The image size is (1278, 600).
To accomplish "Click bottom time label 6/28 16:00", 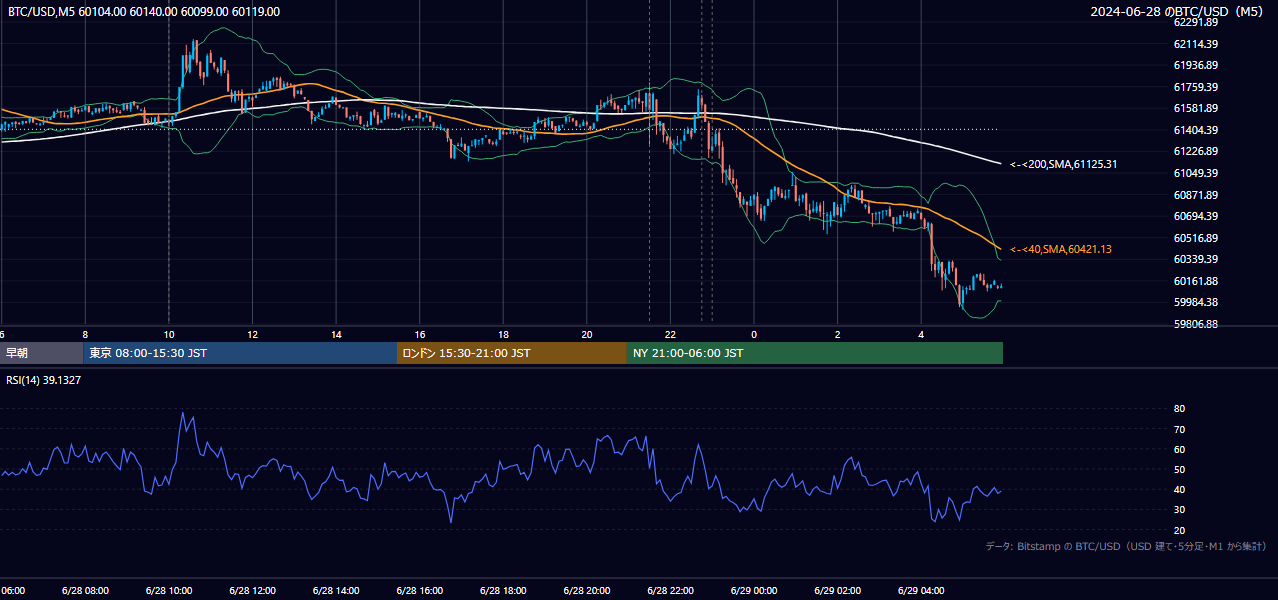I will point(419,590).
